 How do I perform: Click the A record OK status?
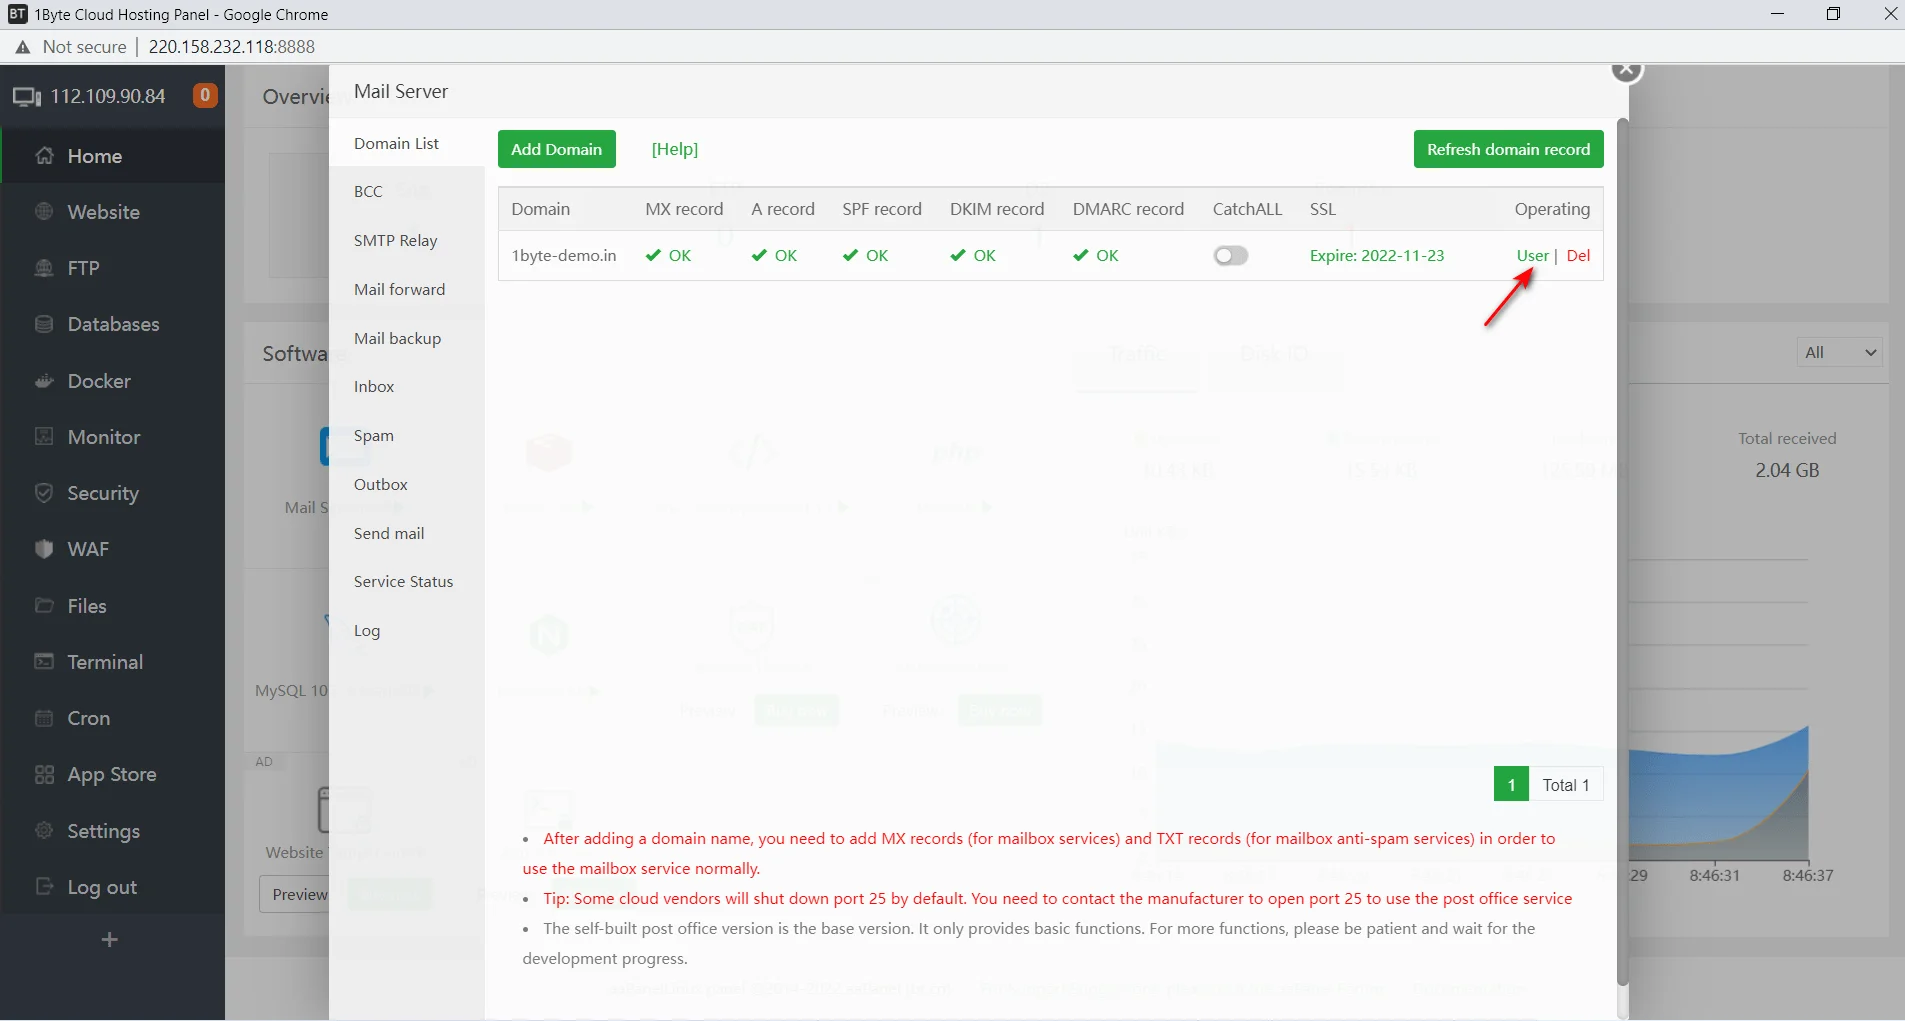tap(774, 256)
